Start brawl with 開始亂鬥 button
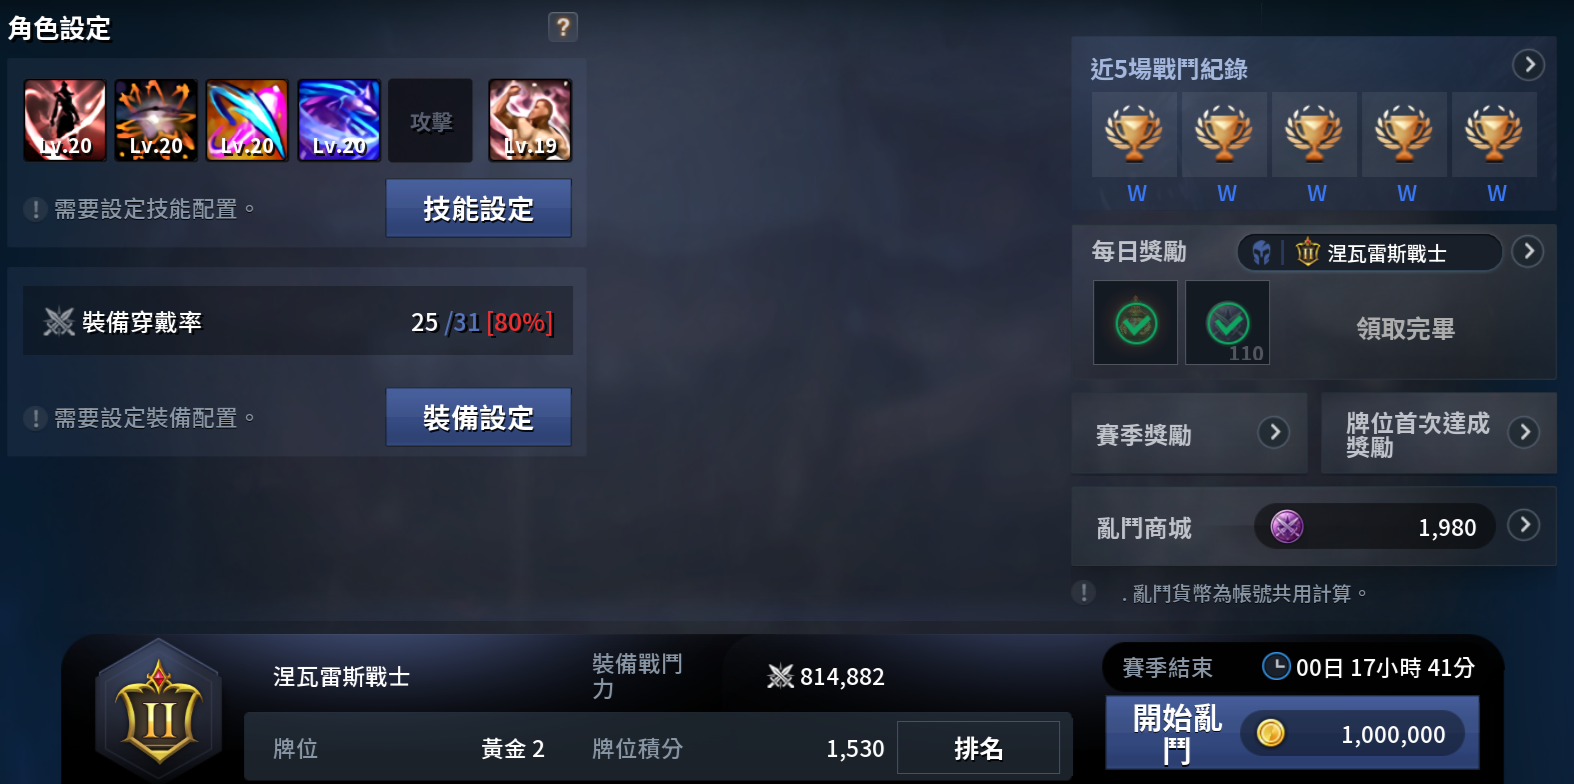1574x784 pixels. pyautogui.click(x=1292, y=732)
